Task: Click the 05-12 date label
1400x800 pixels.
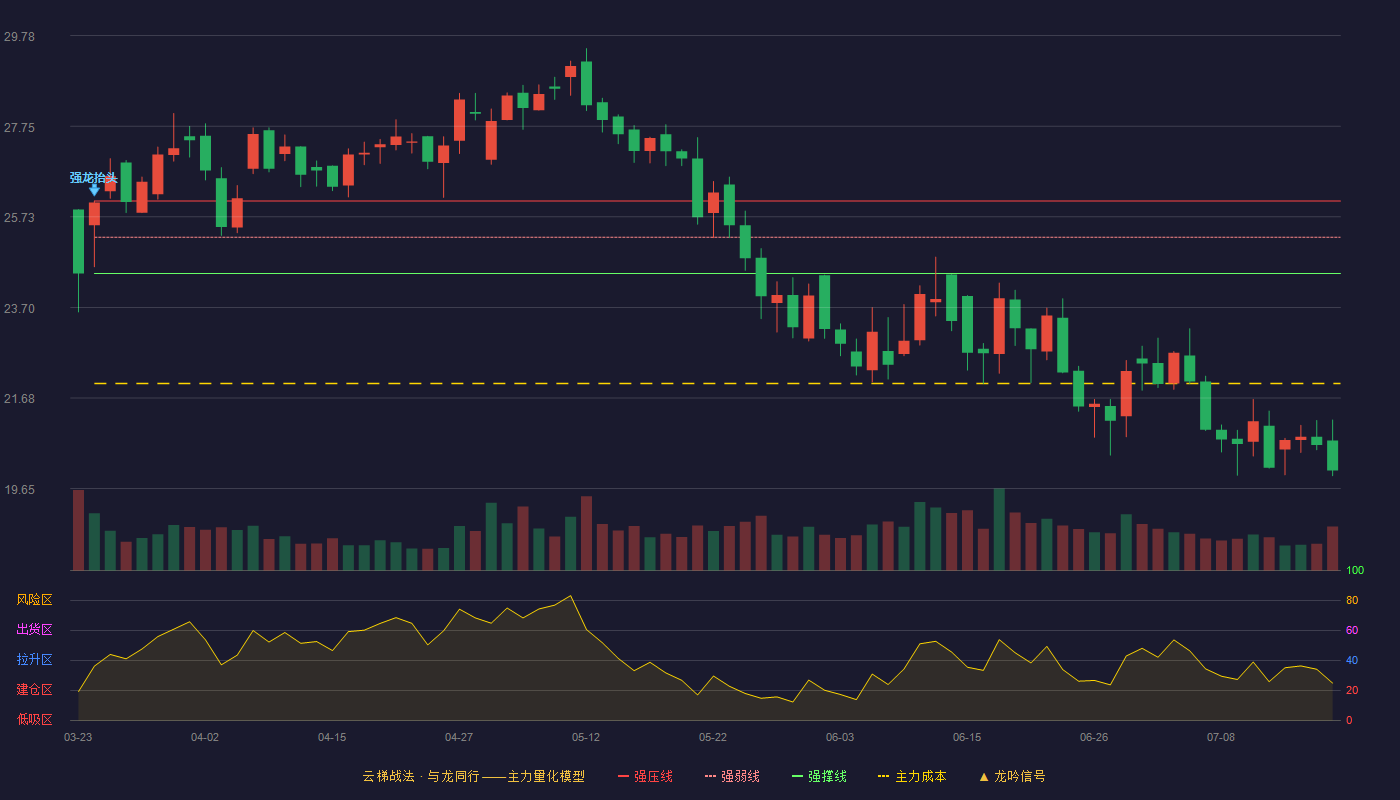Action: click(586, 737)
